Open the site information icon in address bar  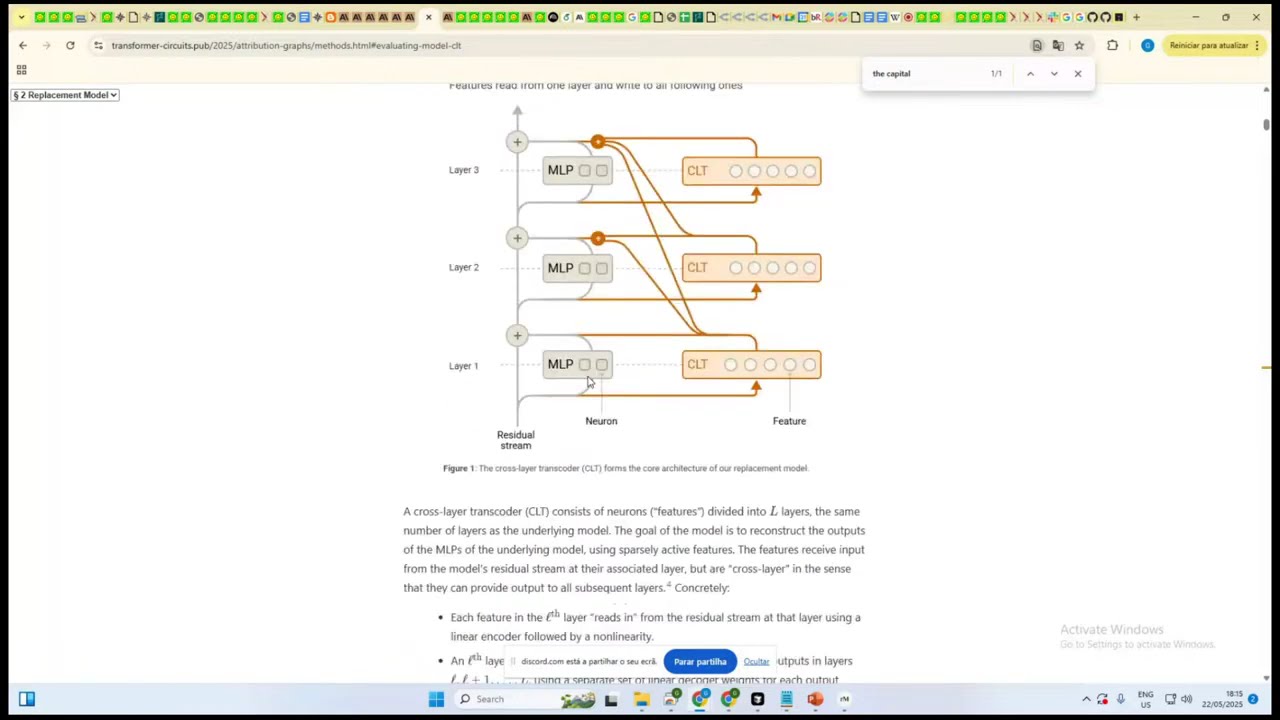coord(98,45)
